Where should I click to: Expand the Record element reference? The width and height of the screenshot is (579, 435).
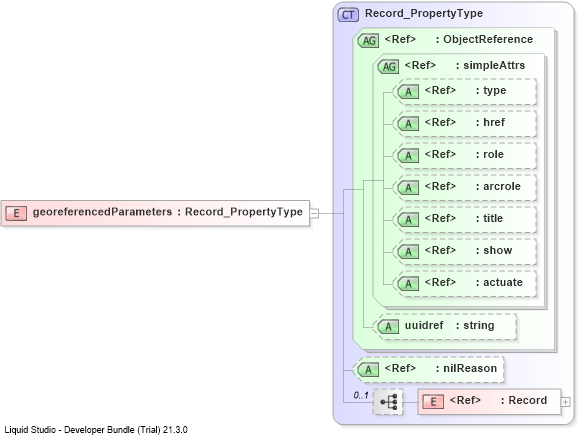pyautogui.click(x=565, y=402)
